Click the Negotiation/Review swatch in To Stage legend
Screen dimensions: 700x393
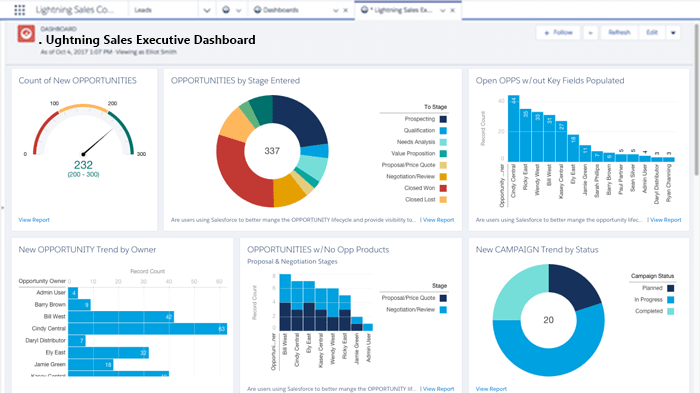point(443,177)
